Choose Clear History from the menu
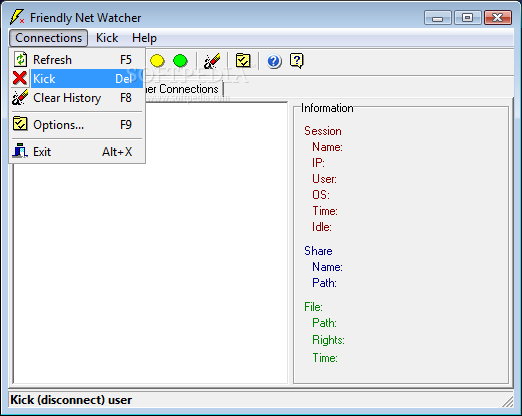Viewport: 522px width, 416px height. click(x=77, y=98)
